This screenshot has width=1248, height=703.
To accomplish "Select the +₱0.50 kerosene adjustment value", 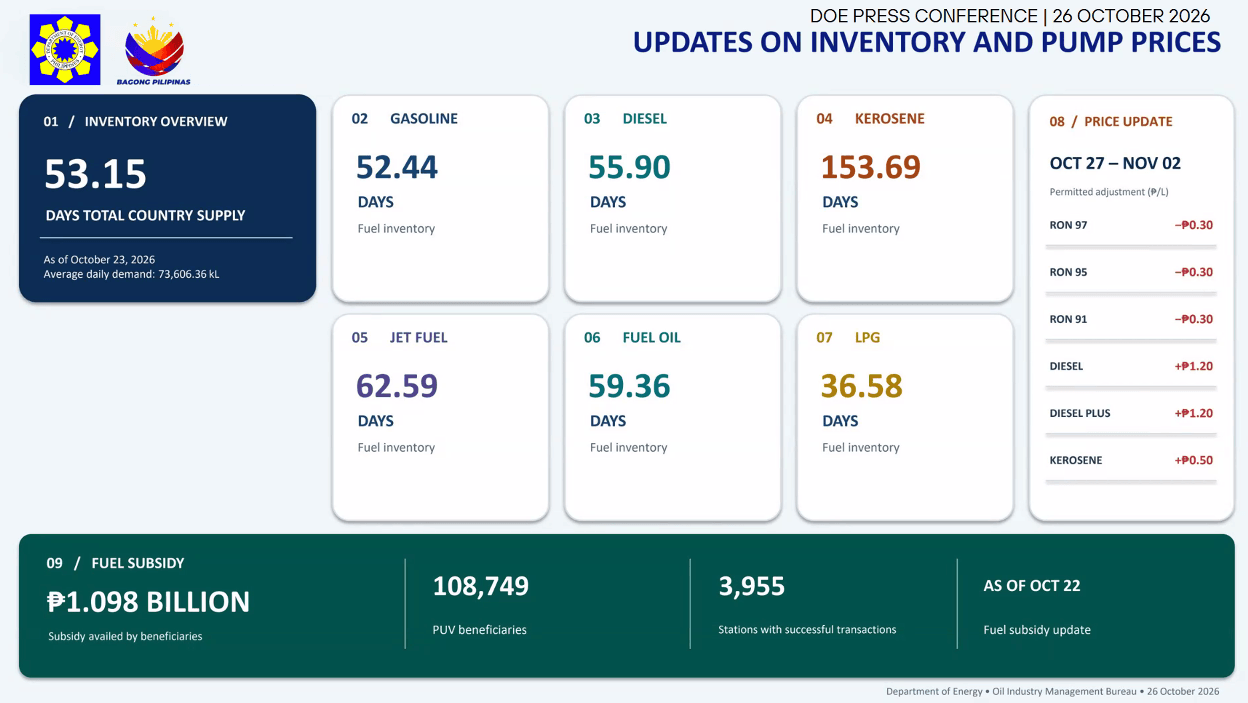I will 1194,460.
